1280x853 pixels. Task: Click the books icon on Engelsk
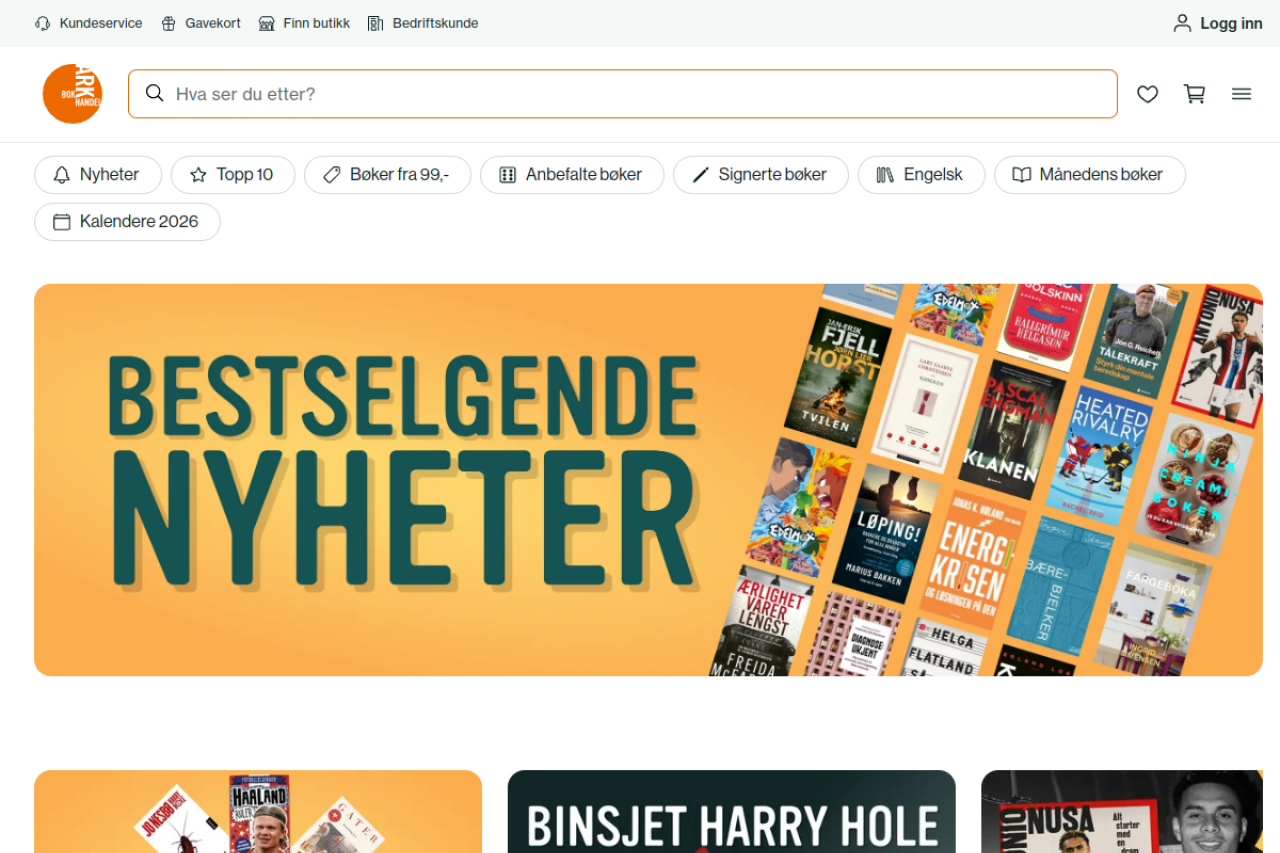tap(885, 175)
